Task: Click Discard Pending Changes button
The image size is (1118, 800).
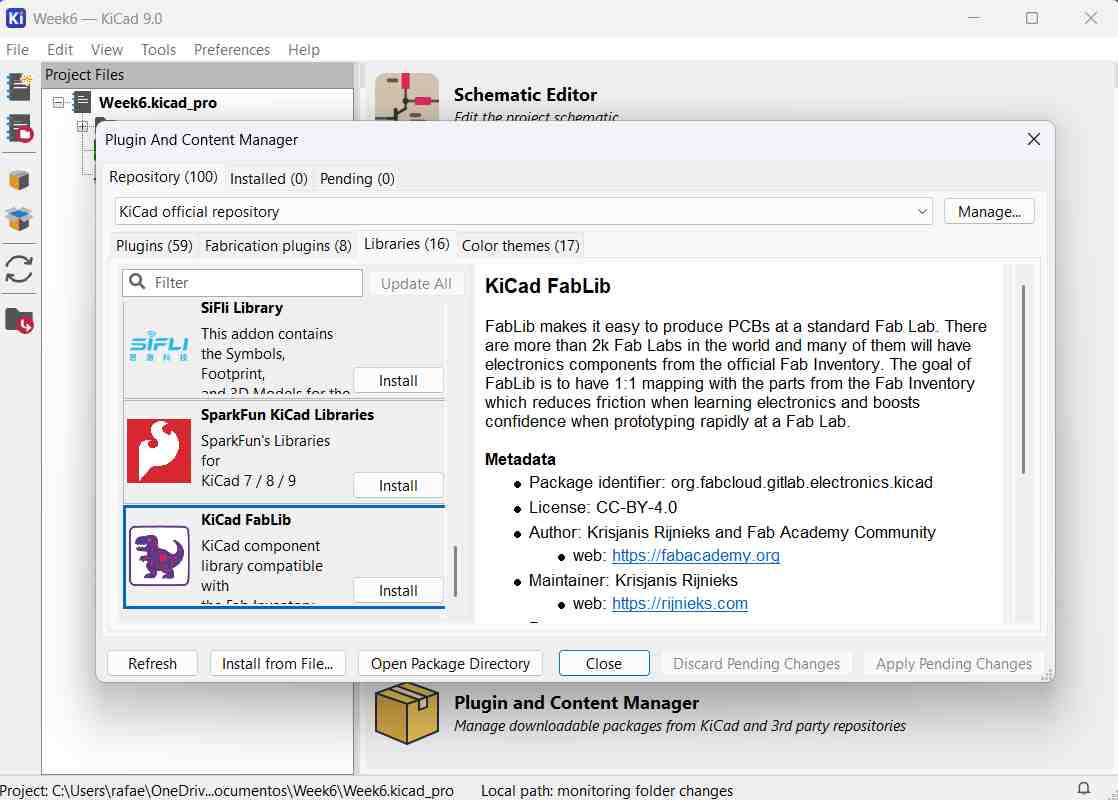Action: coord(757,664)
